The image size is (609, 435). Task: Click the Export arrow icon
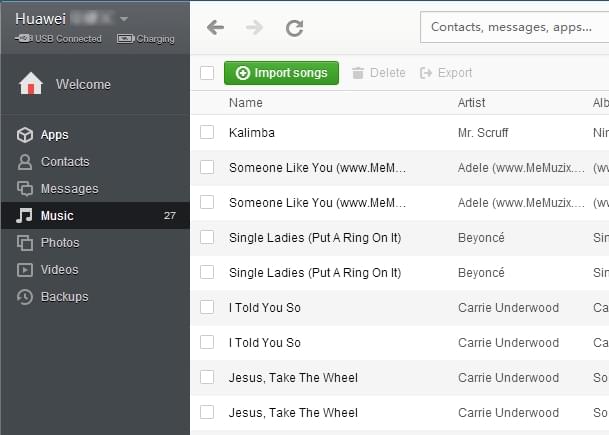click(x=426, y=73)
